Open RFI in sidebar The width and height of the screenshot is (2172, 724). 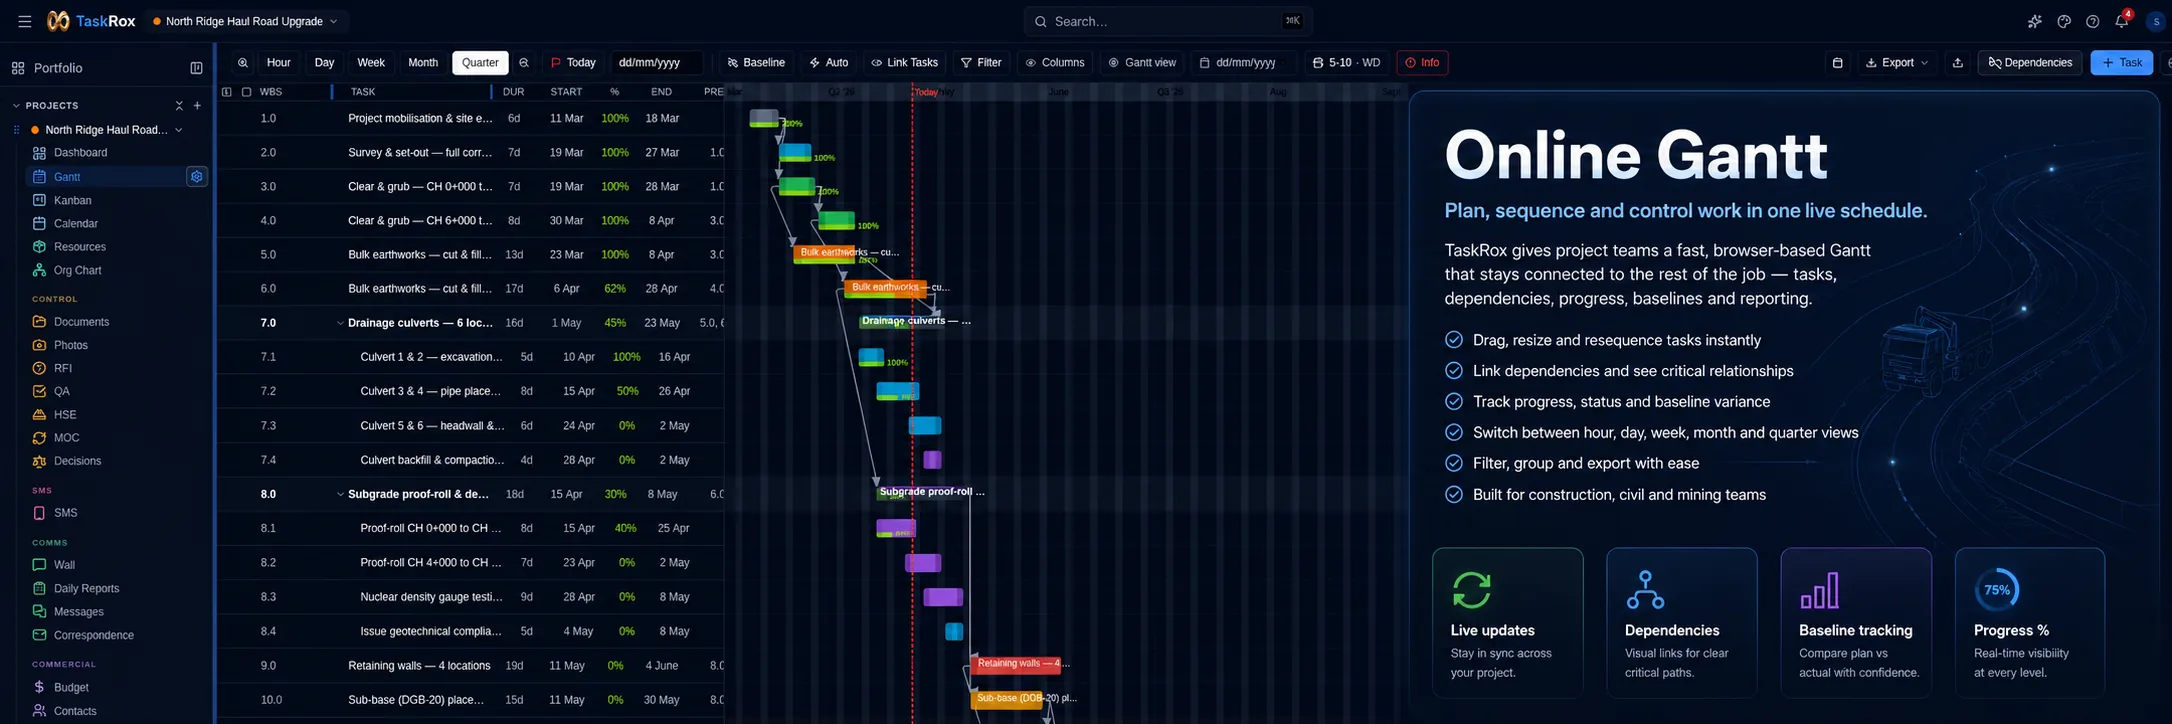click(63, 368)
